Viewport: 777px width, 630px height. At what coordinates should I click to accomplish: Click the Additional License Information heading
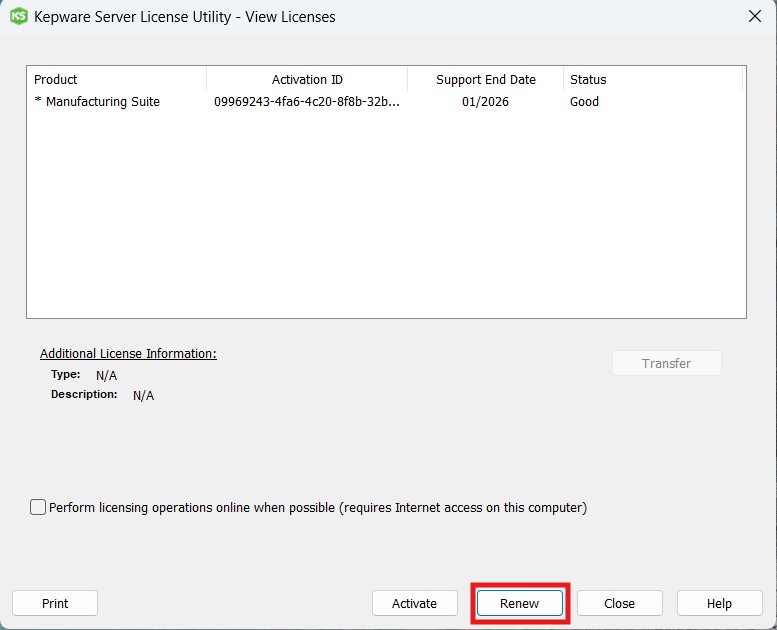(128, 354)
